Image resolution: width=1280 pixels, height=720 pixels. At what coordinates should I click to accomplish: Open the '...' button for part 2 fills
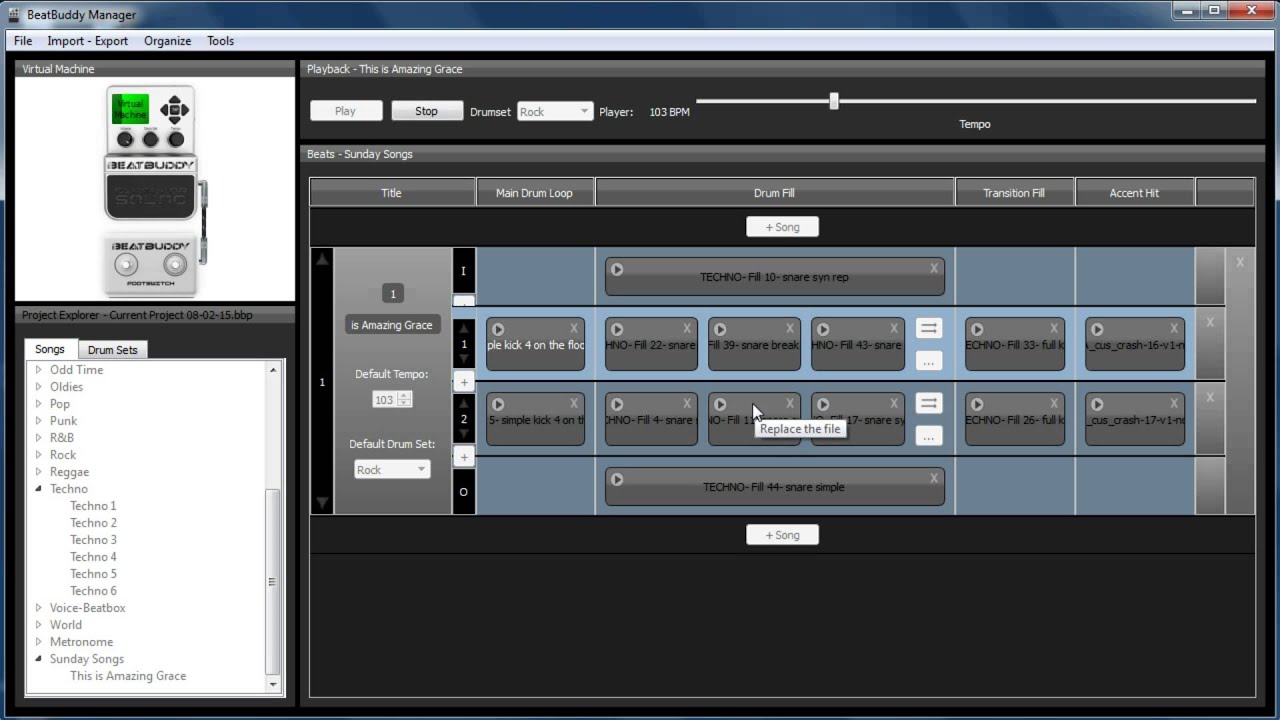tap(929, 436)
